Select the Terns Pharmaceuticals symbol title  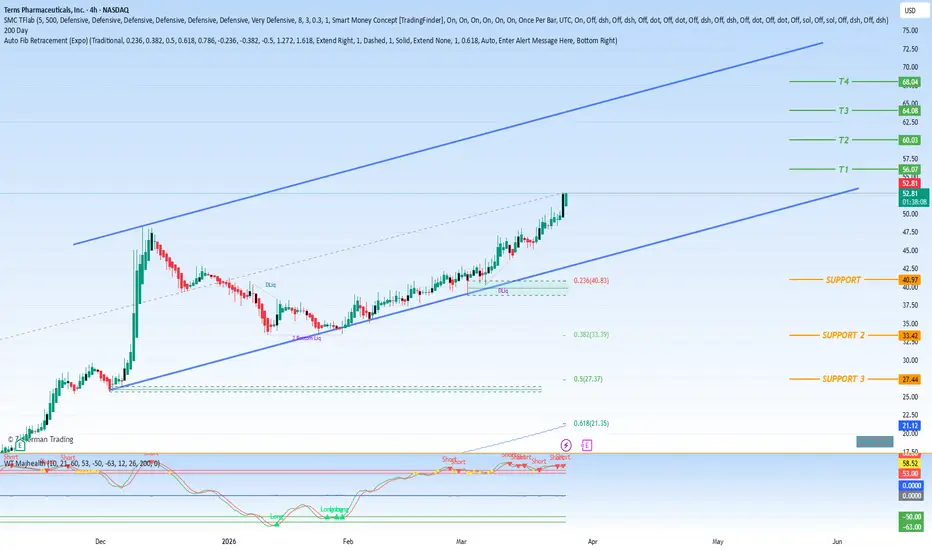[66, 10]
